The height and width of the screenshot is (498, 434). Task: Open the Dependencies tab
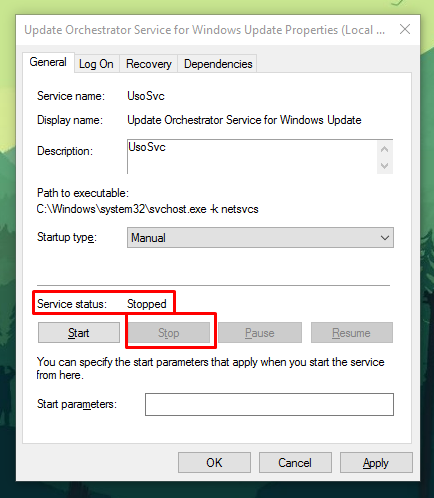pos(218,64)
